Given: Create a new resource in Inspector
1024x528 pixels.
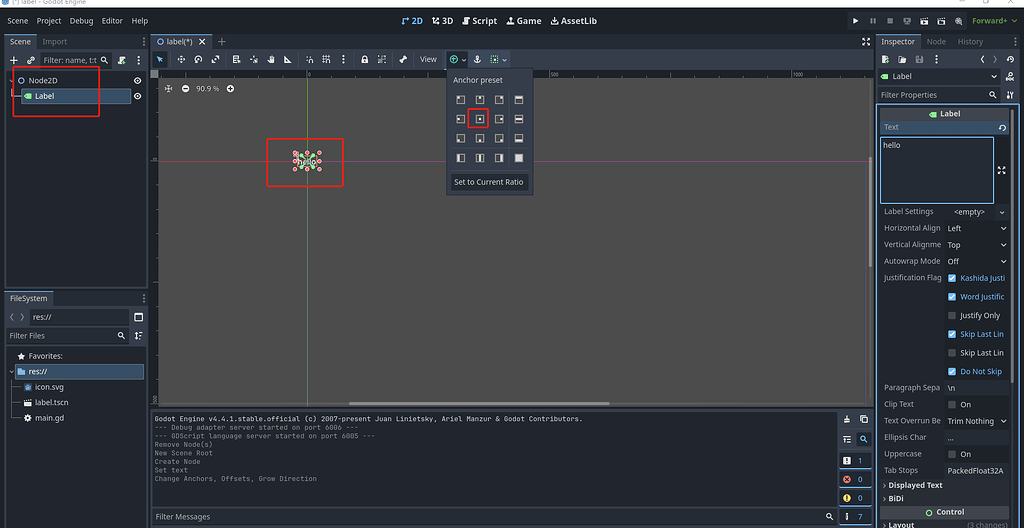Looking at the screenshot, I should coord(885,59).
